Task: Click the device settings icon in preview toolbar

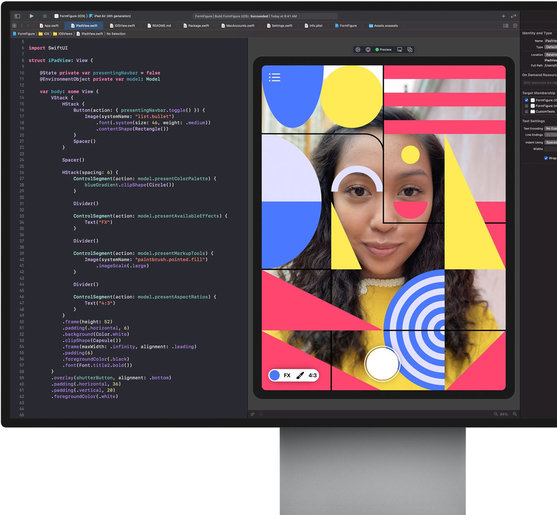Action: point(400,50)
